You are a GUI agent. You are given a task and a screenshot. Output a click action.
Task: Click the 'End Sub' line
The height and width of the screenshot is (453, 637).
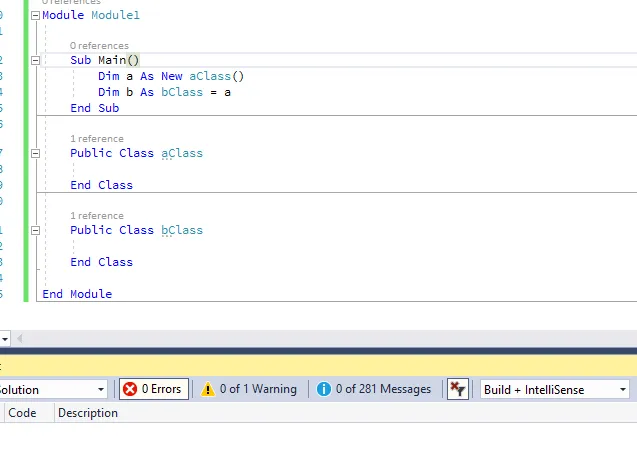(95, 108)
